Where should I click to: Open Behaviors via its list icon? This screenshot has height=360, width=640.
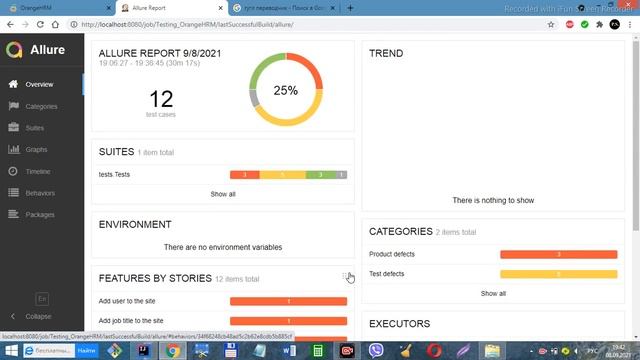click(13, 193)
